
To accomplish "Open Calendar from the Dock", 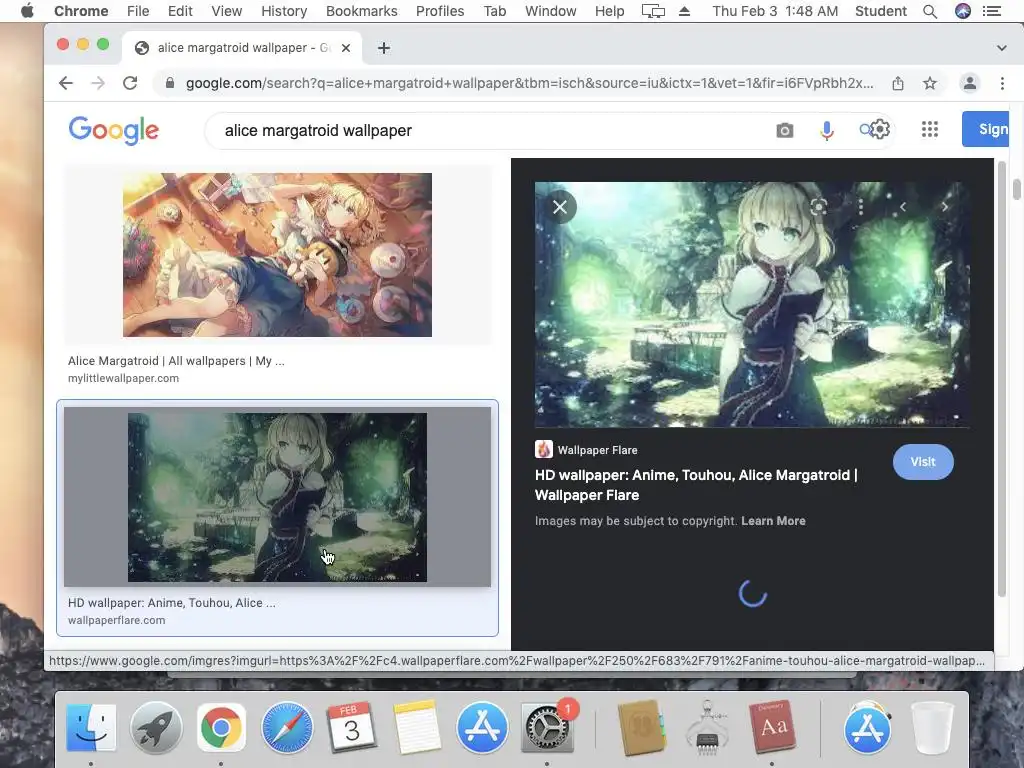I will pyautogui.click(x=351, y=727).
